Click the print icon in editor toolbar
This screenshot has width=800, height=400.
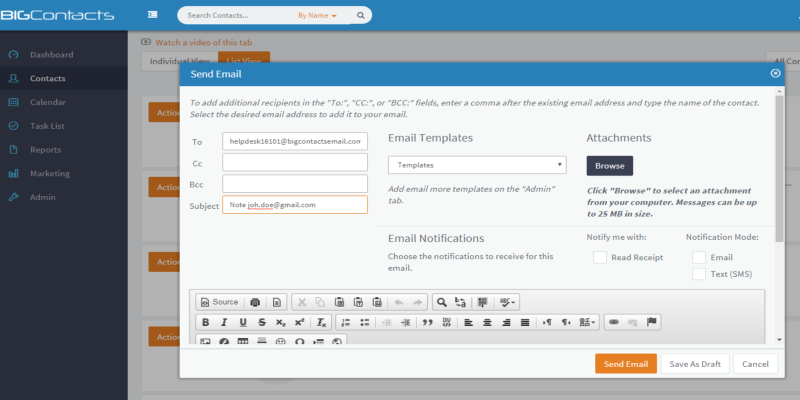click(256, 301)
